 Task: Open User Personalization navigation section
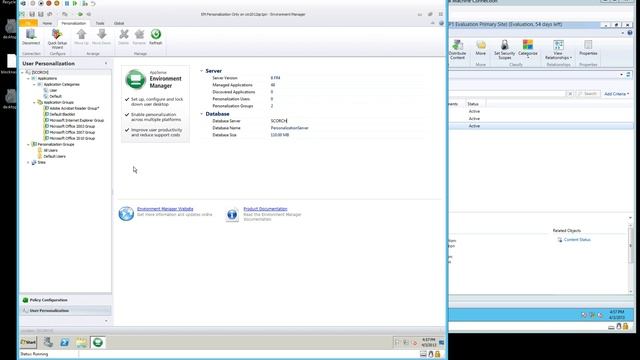pyautogui.click(x=65, y=311)
